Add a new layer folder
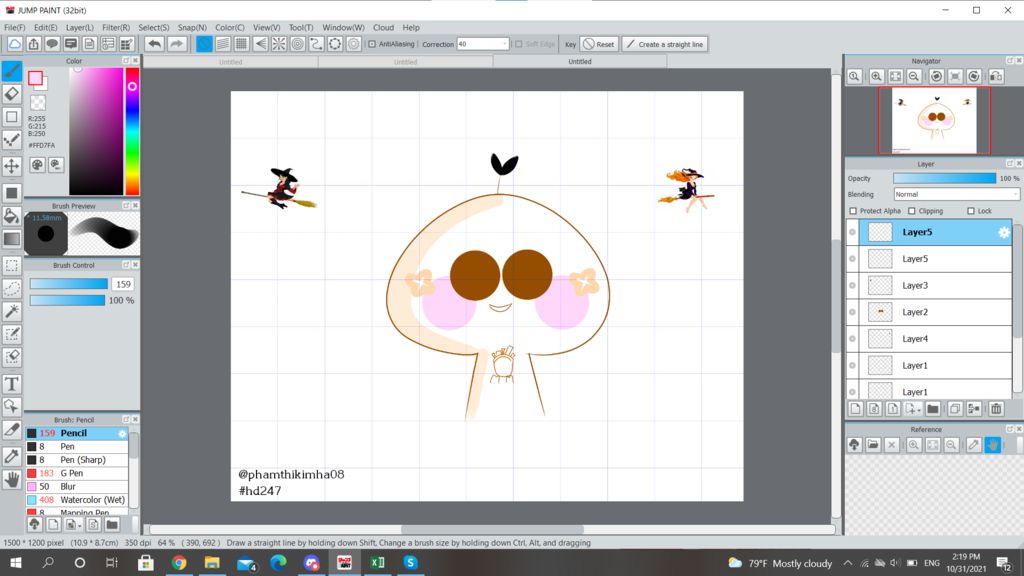This screenshot has width=1024, height=576. pos(933,409)
